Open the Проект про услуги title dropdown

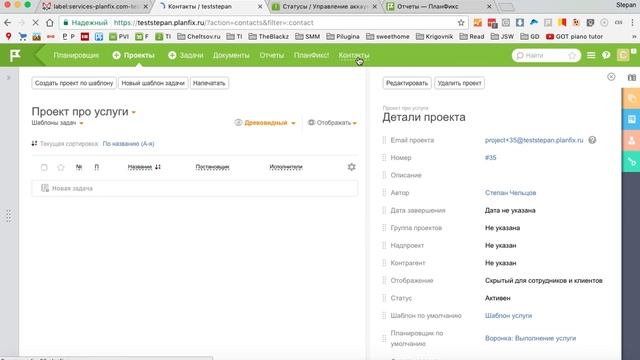[133, 112]
